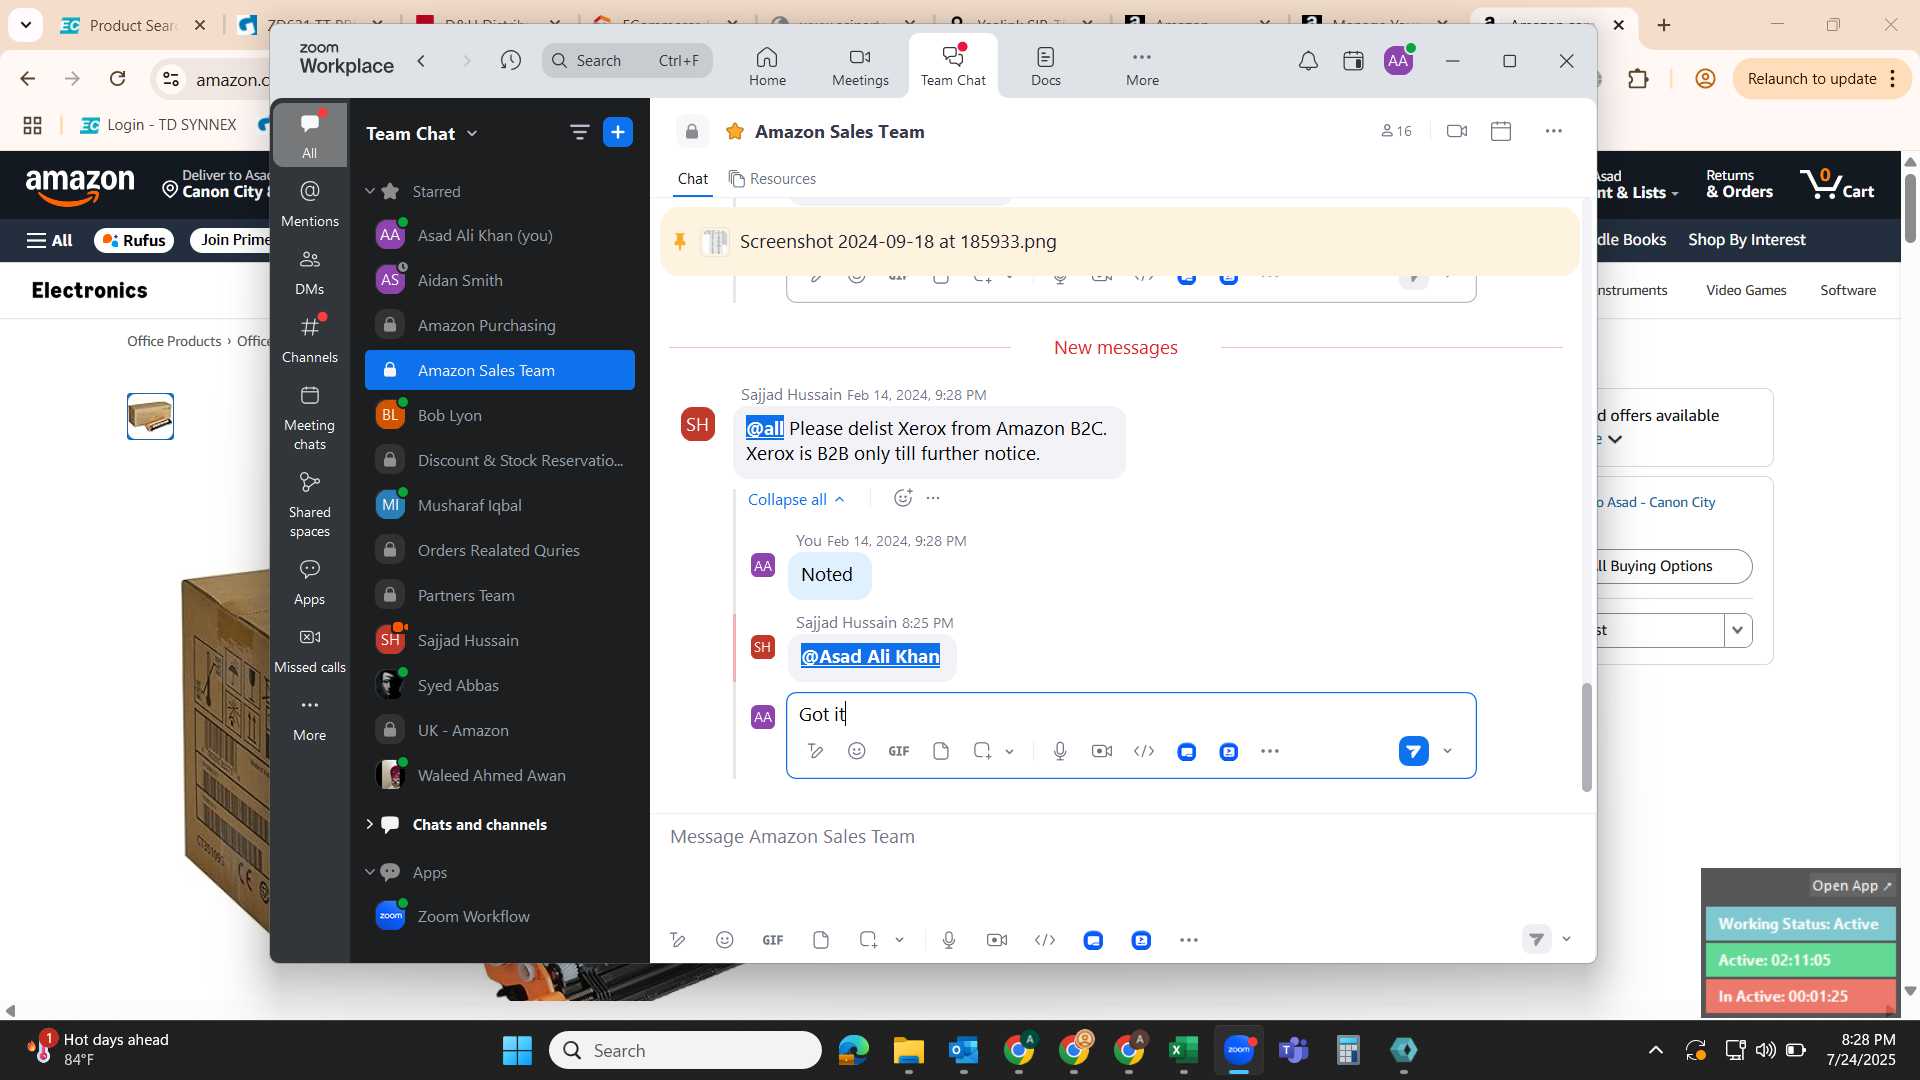Click the @Asad Ali Khan mention
The width and height of the screenshot is (1920, 1080).
click(x=870, y=656)
